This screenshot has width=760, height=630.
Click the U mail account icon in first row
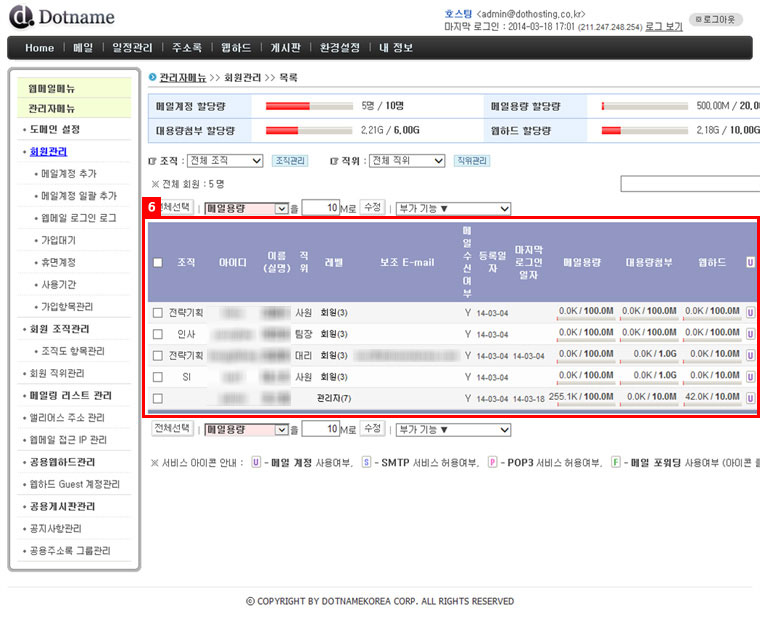pyautogui.click(x=750, y=312)
